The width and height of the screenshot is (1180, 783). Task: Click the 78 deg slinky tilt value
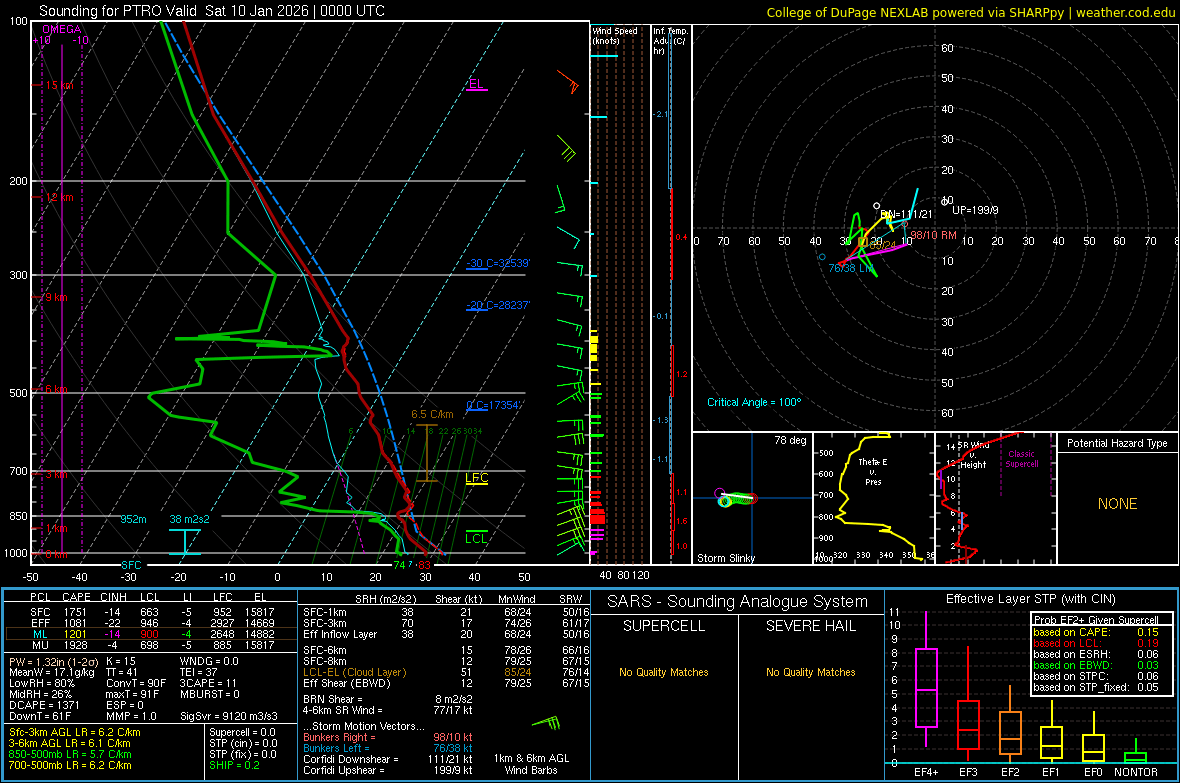[x=790, y=440]
